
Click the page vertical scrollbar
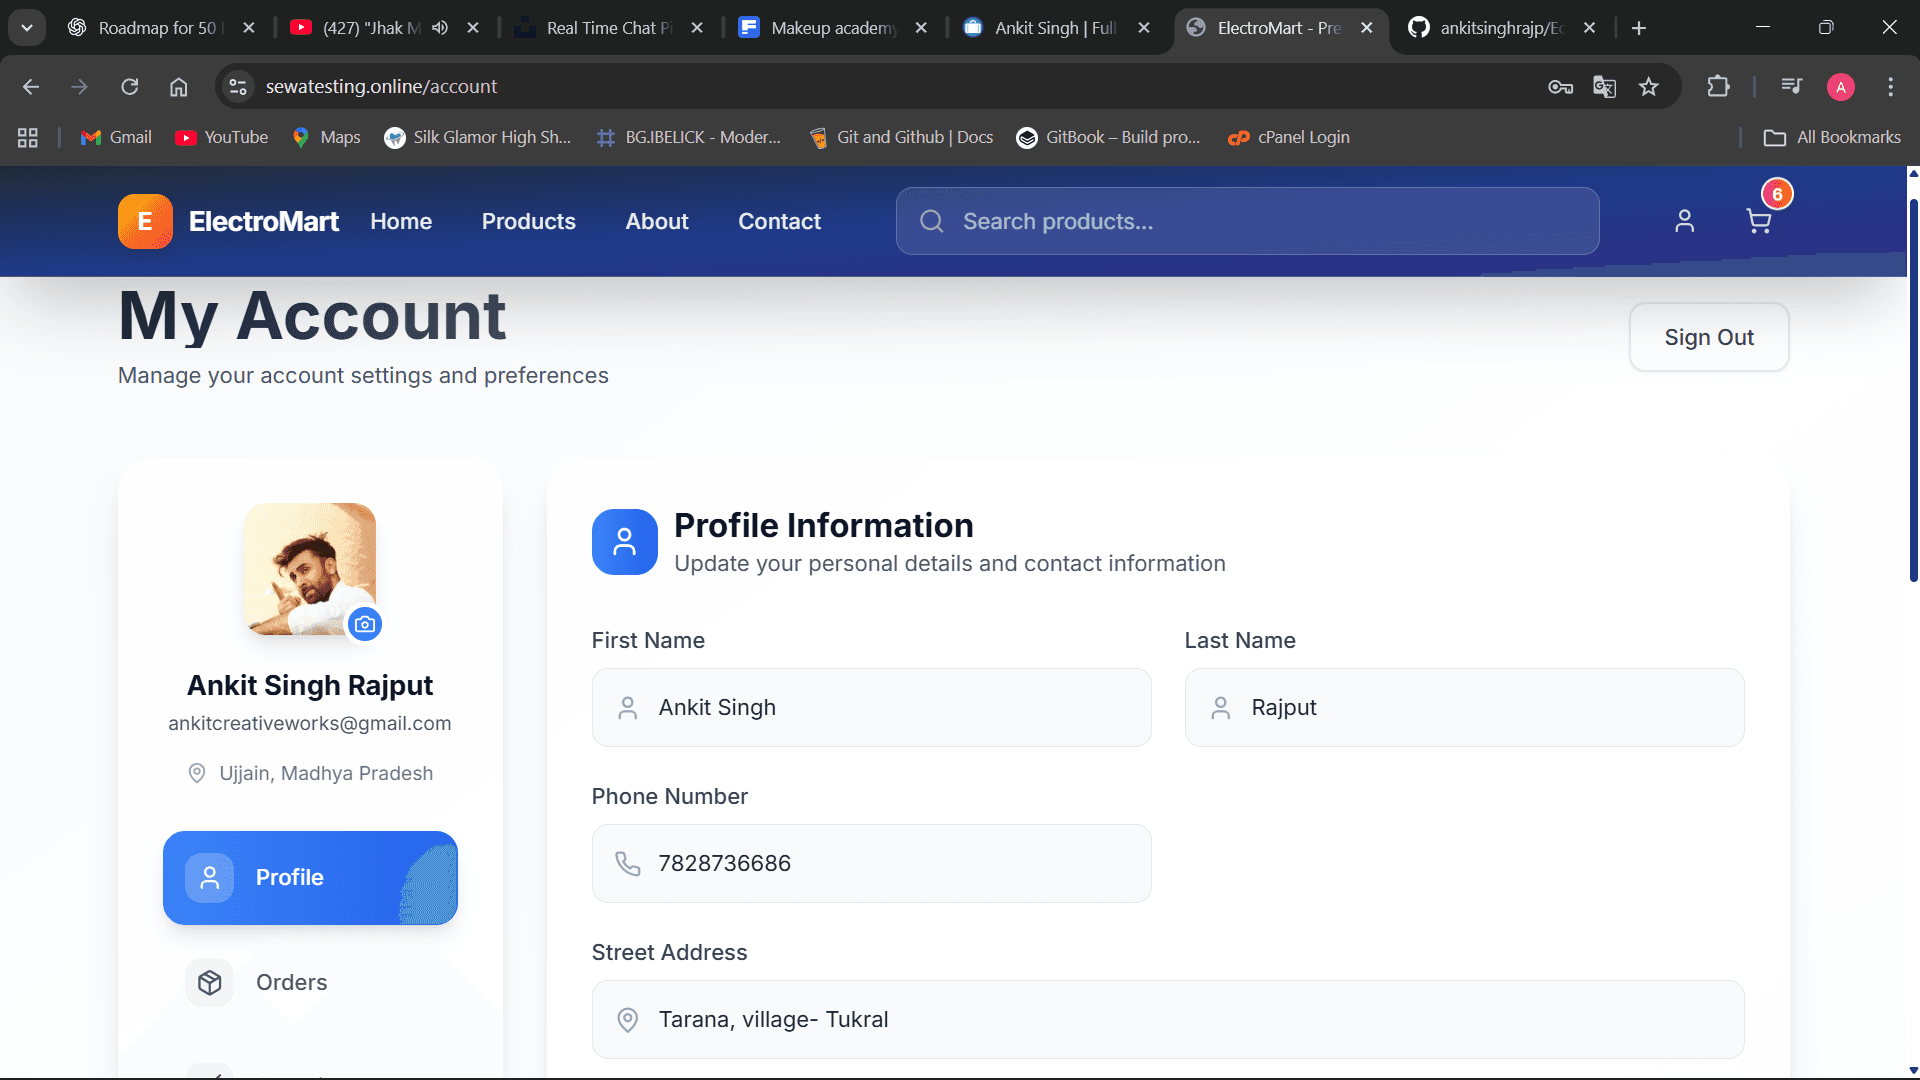1913,390
